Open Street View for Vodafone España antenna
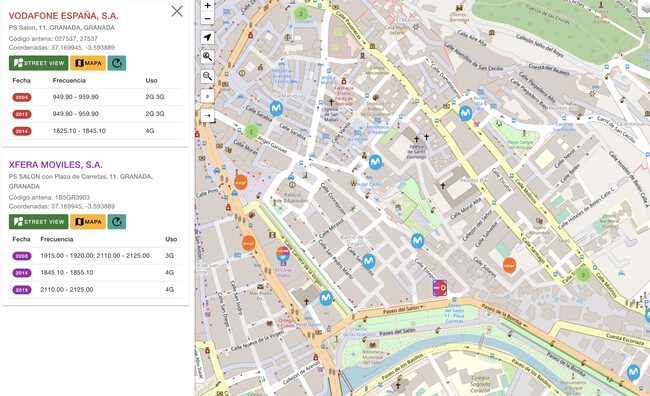This screenshot has height=396, width=650. click(x=39, y=63)
